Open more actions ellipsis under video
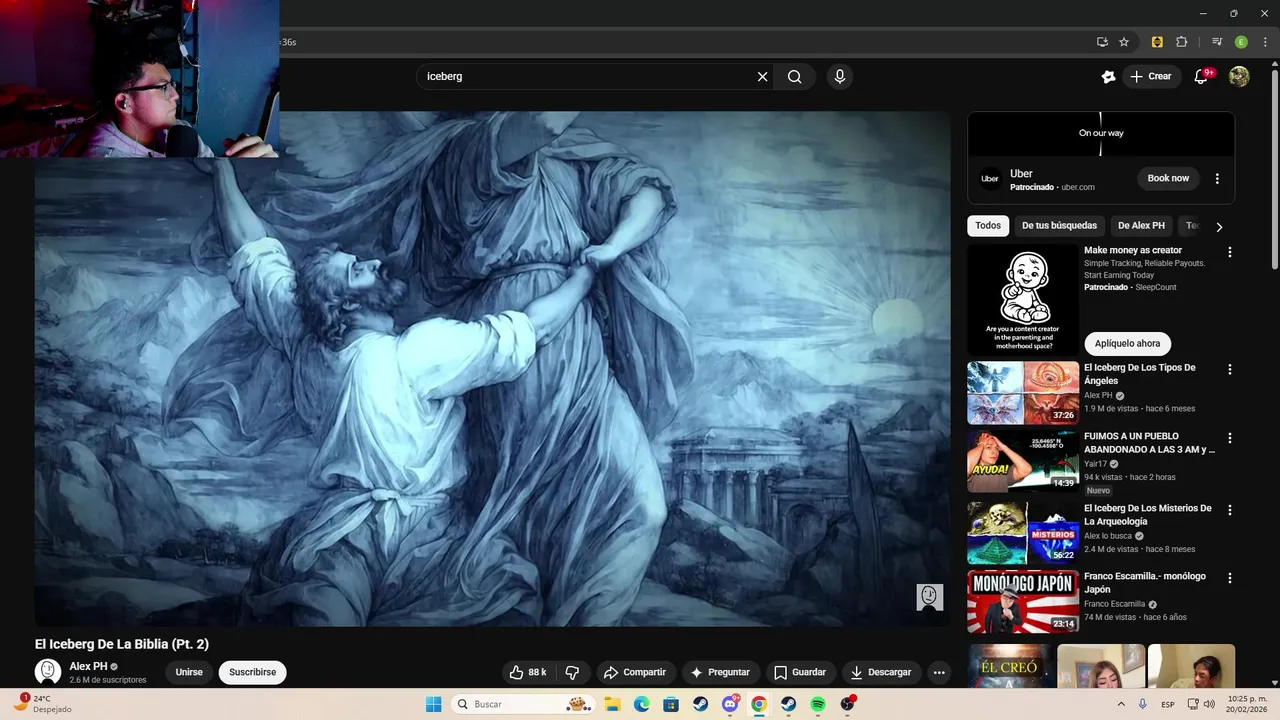Viewport: 1280px width, 720px height. 939,672
